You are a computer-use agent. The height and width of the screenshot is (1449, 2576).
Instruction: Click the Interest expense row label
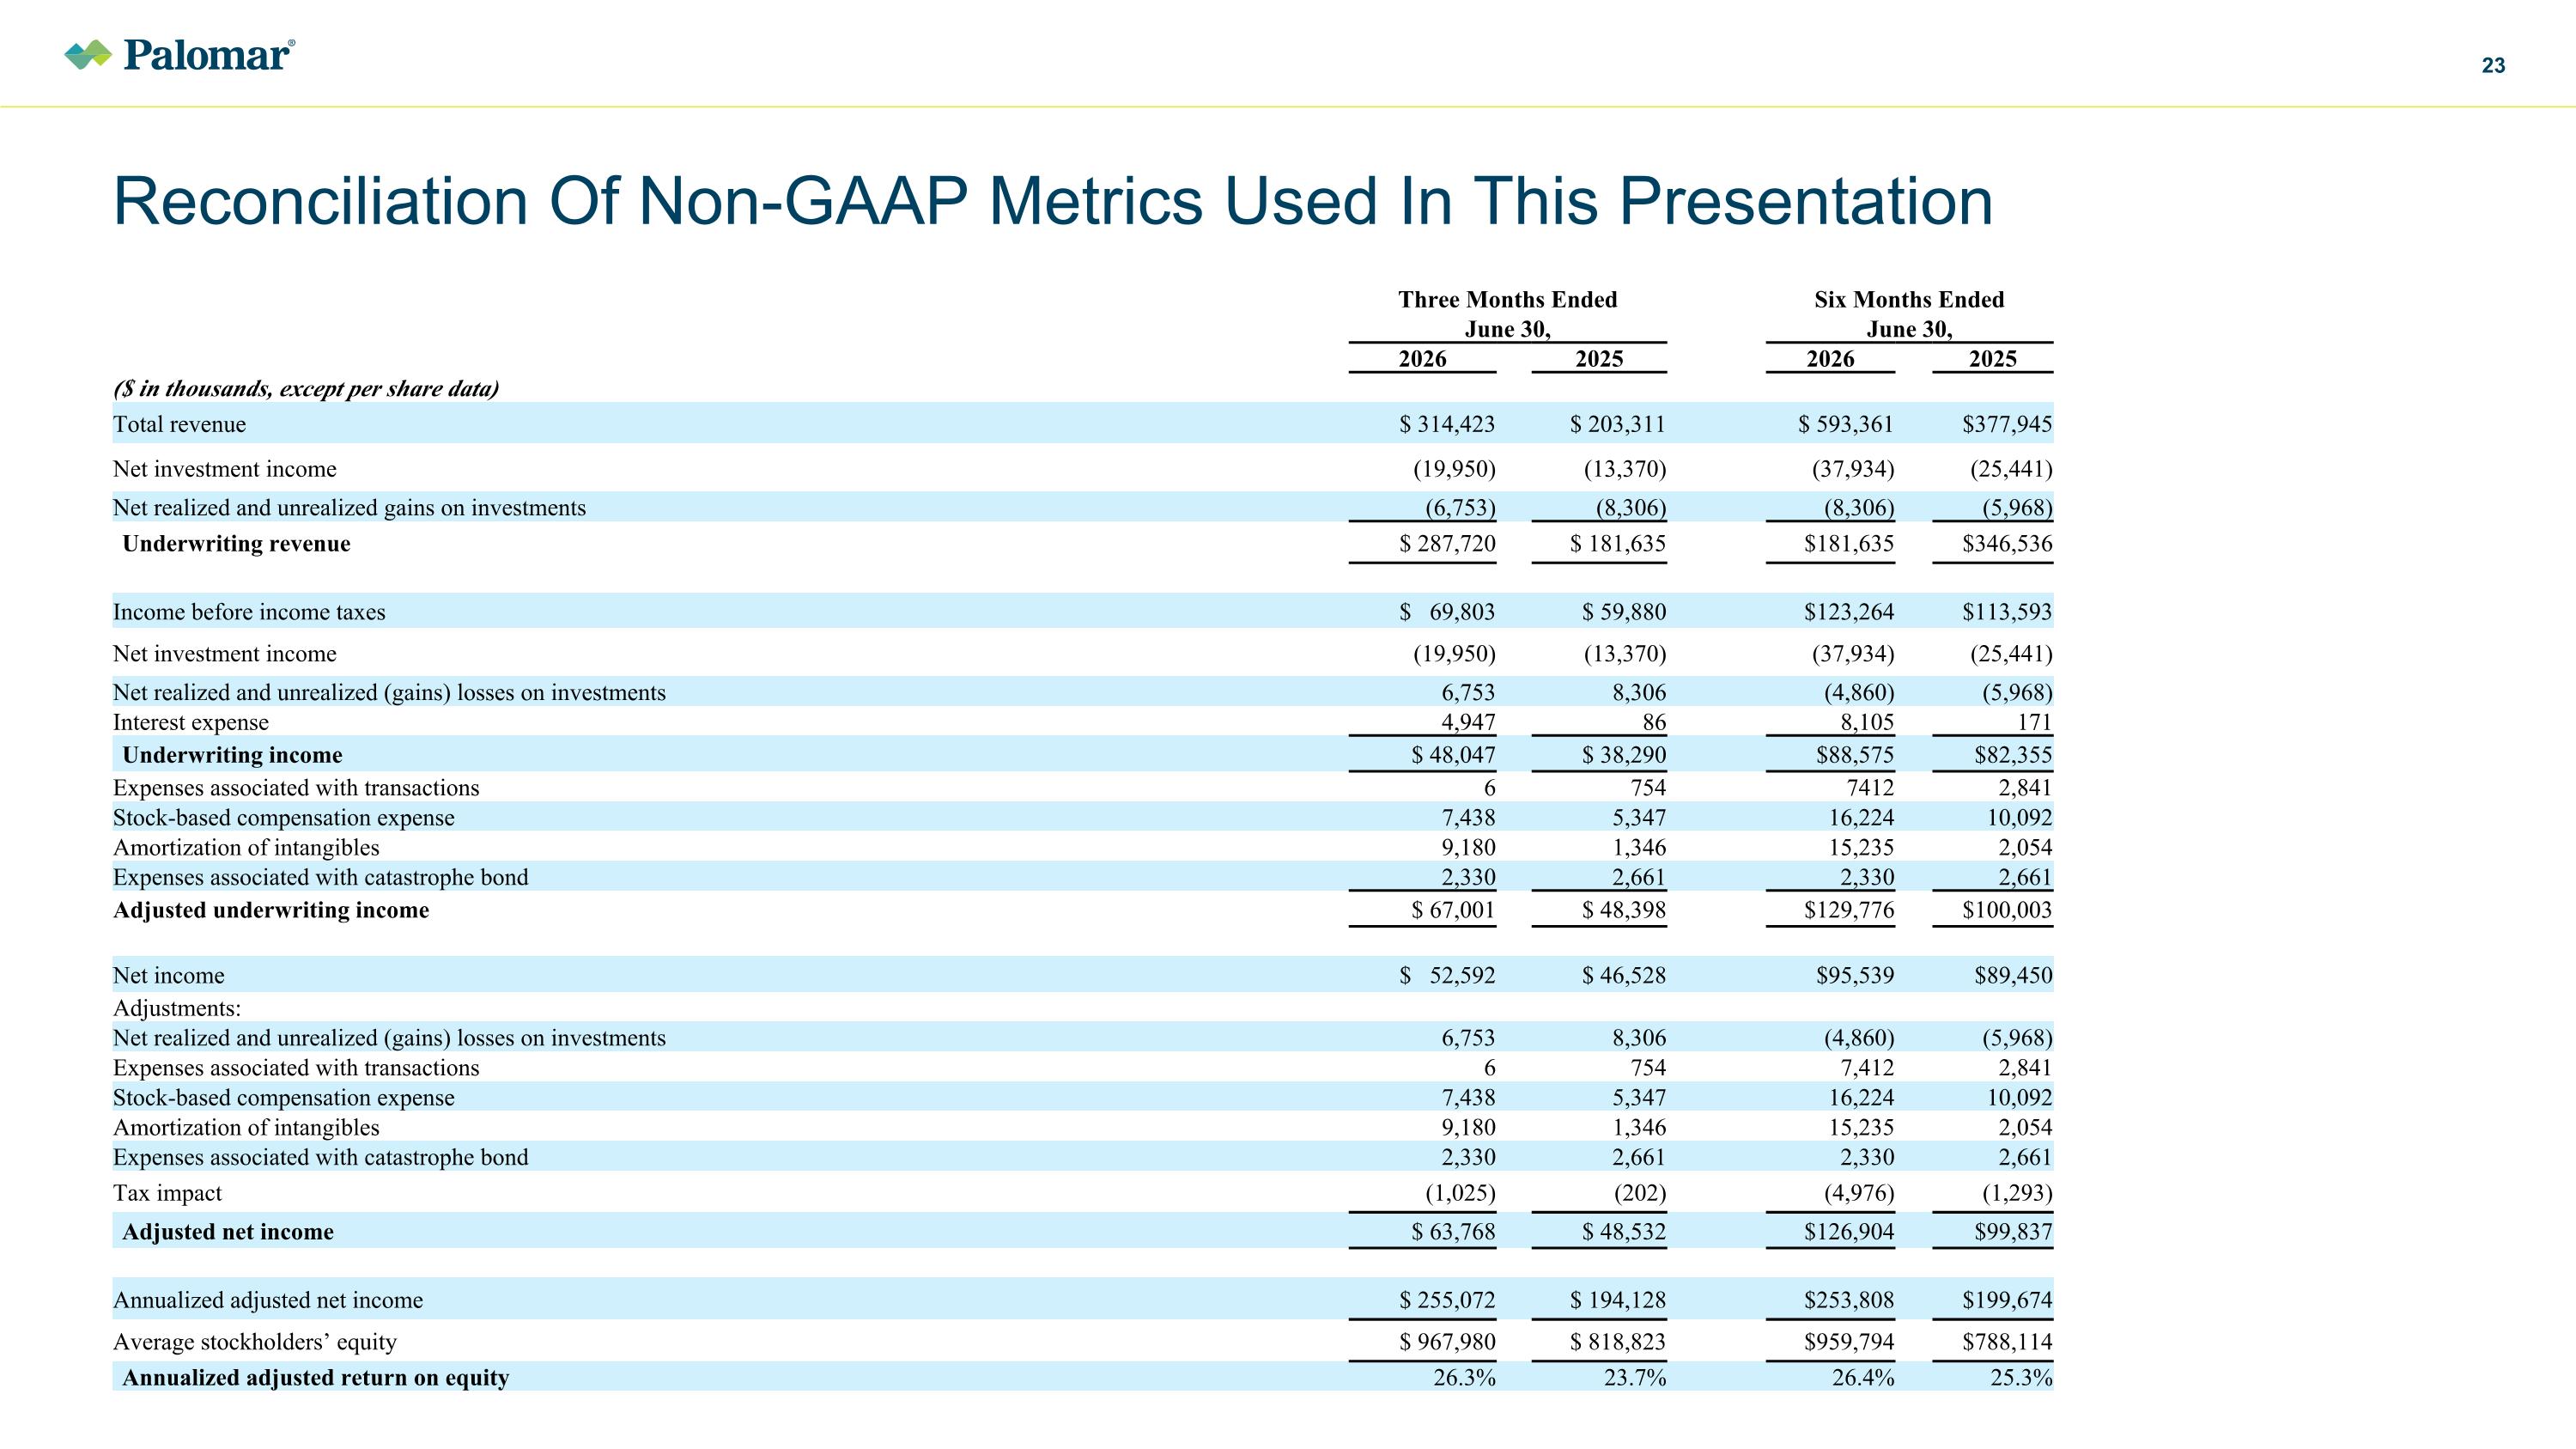click(x=190, y=723)
